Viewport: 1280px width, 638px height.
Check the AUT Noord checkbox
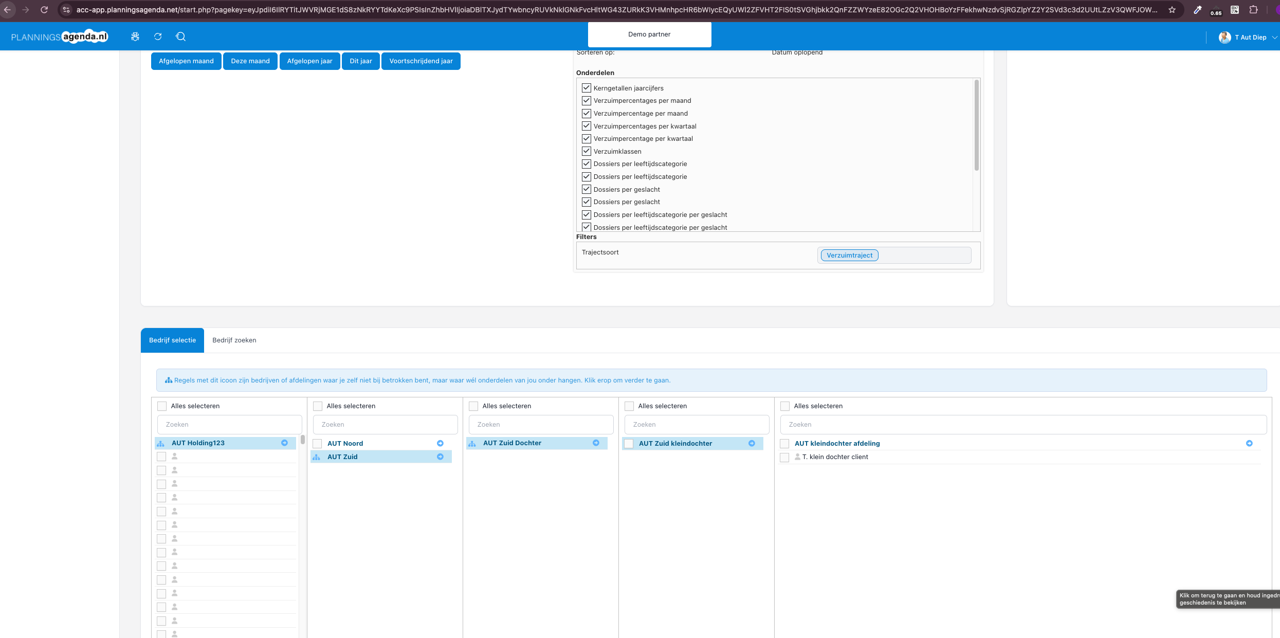point(317,444)
